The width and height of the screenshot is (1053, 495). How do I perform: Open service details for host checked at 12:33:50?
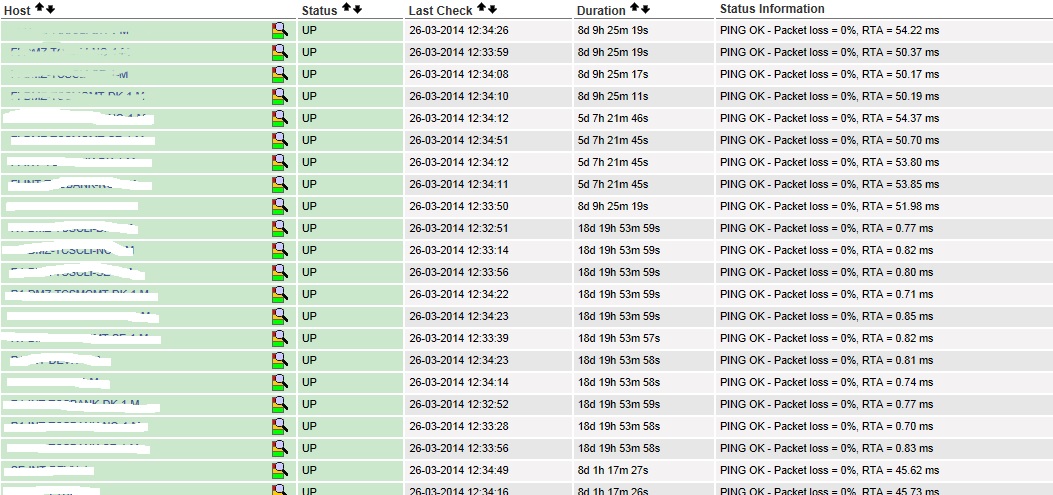(x=279, y=207)
